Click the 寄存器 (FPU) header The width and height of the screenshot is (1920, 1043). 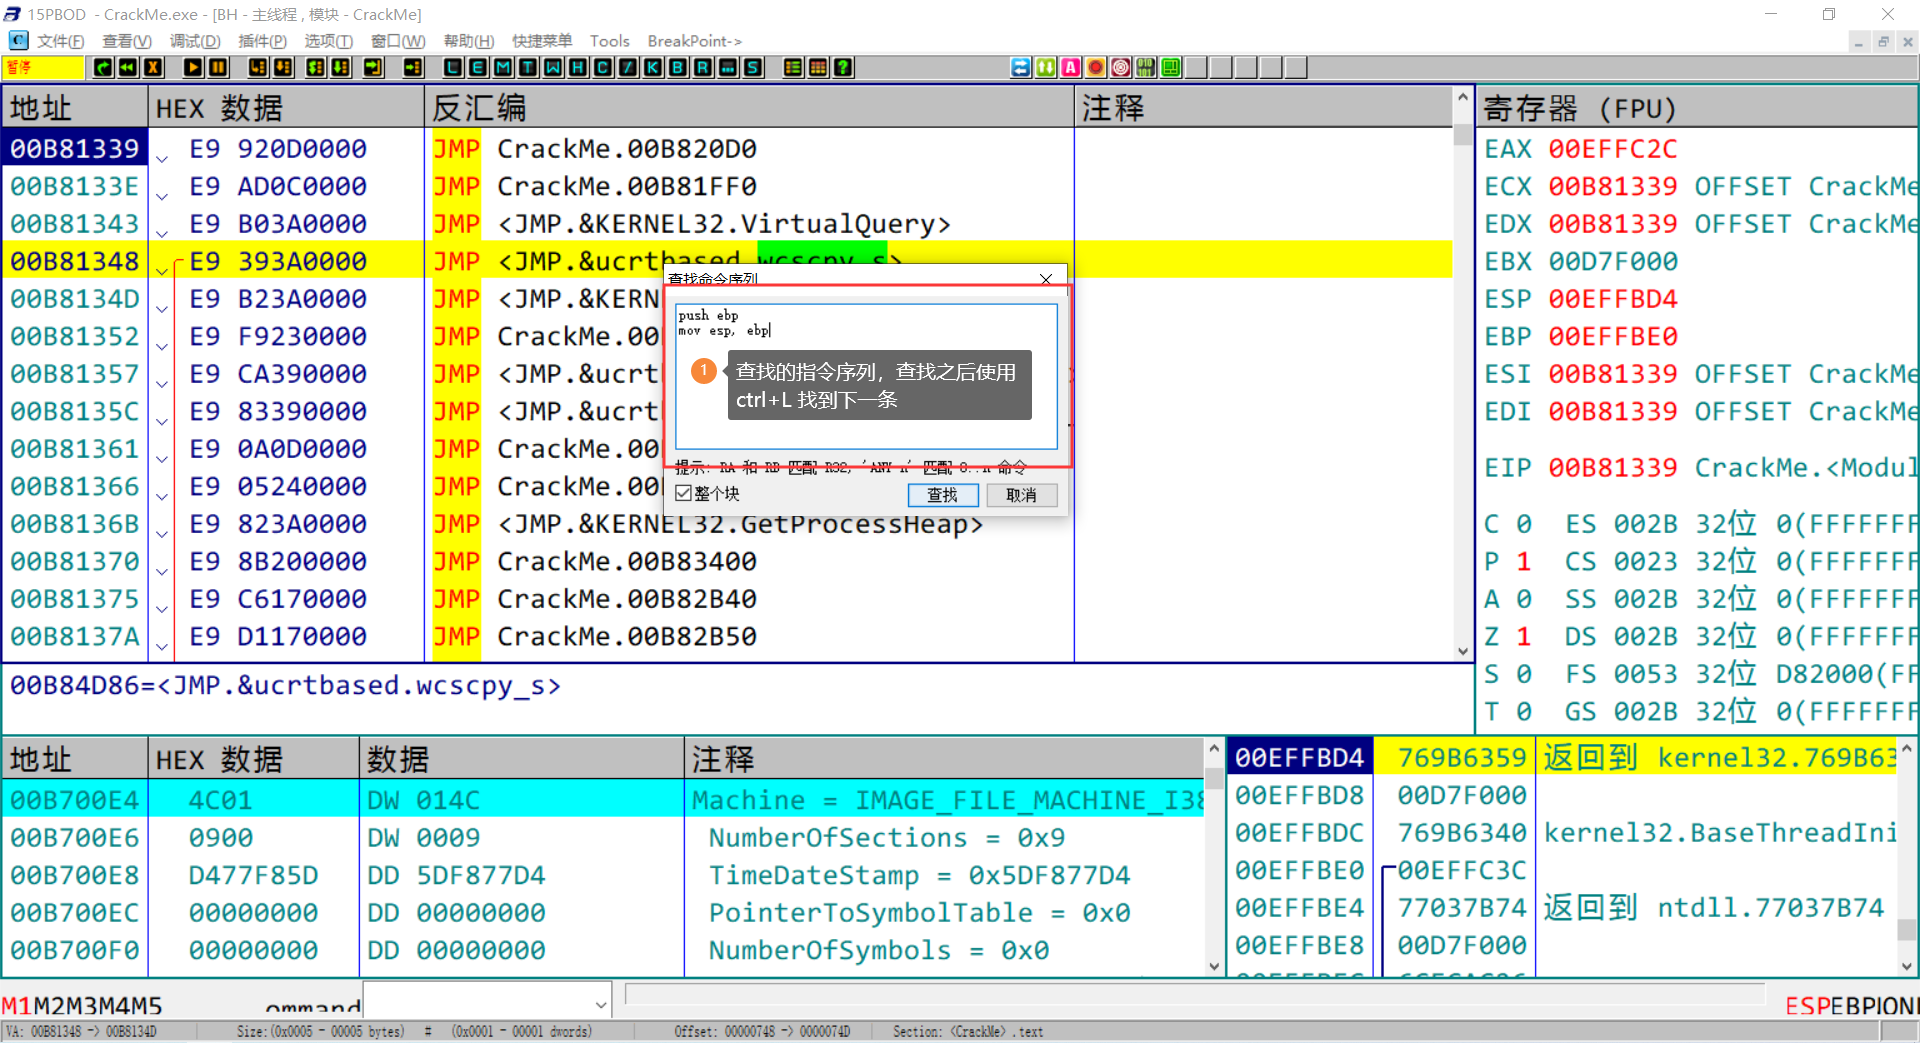[1697, 107]
